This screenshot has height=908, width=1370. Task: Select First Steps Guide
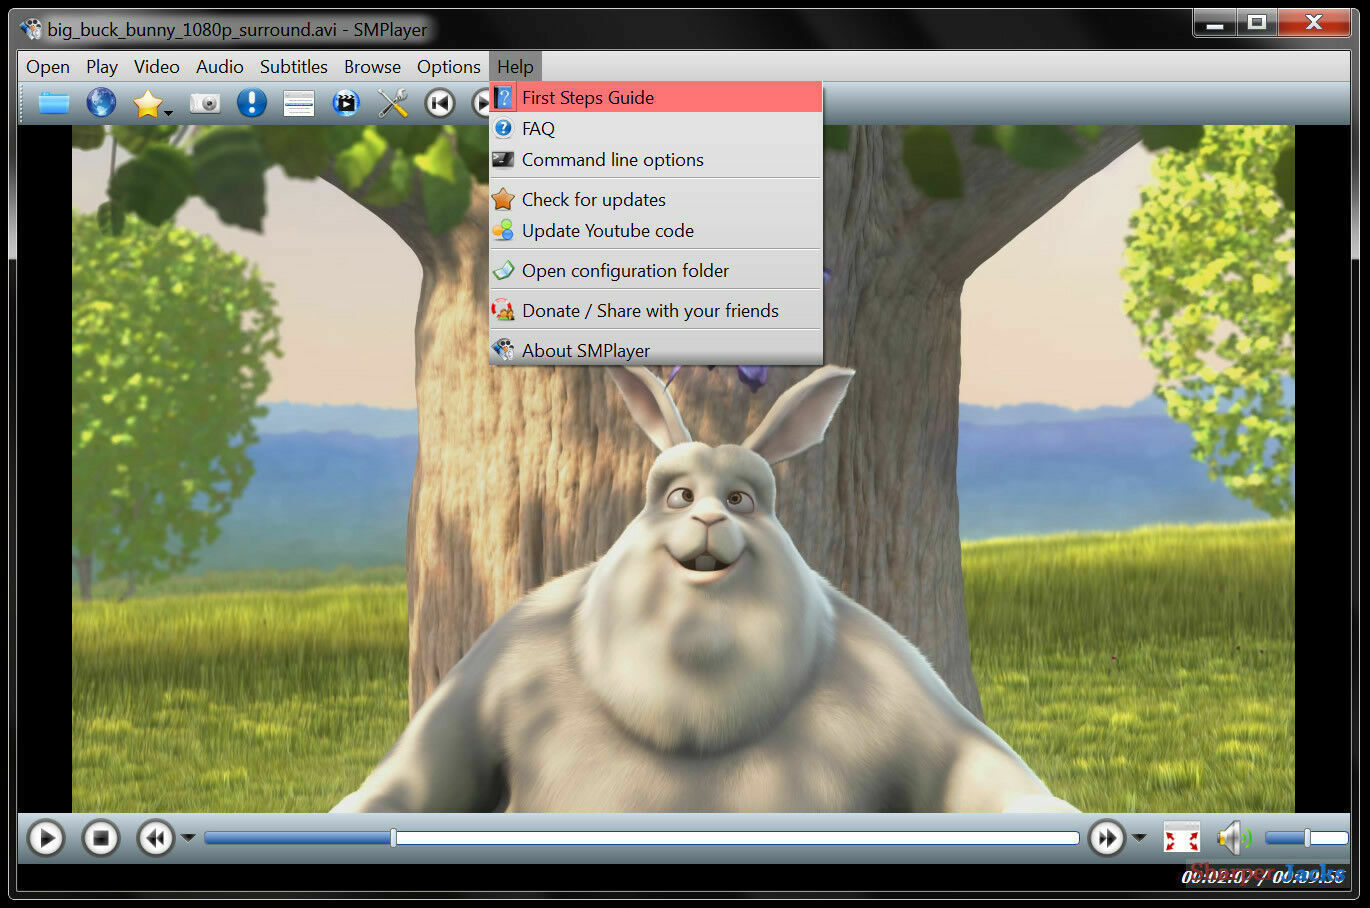point(656,97)
